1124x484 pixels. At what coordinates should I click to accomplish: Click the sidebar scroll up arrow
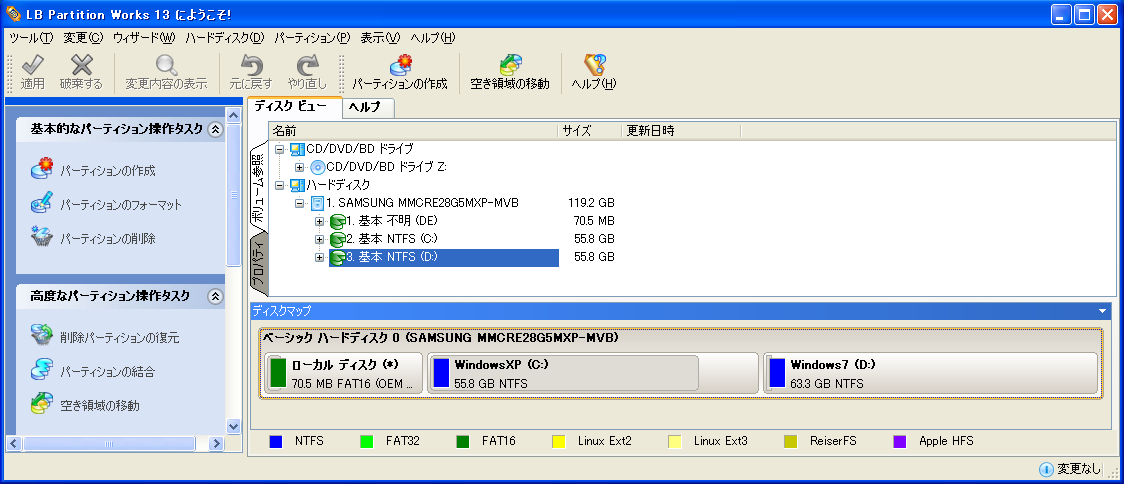(233, 114)
